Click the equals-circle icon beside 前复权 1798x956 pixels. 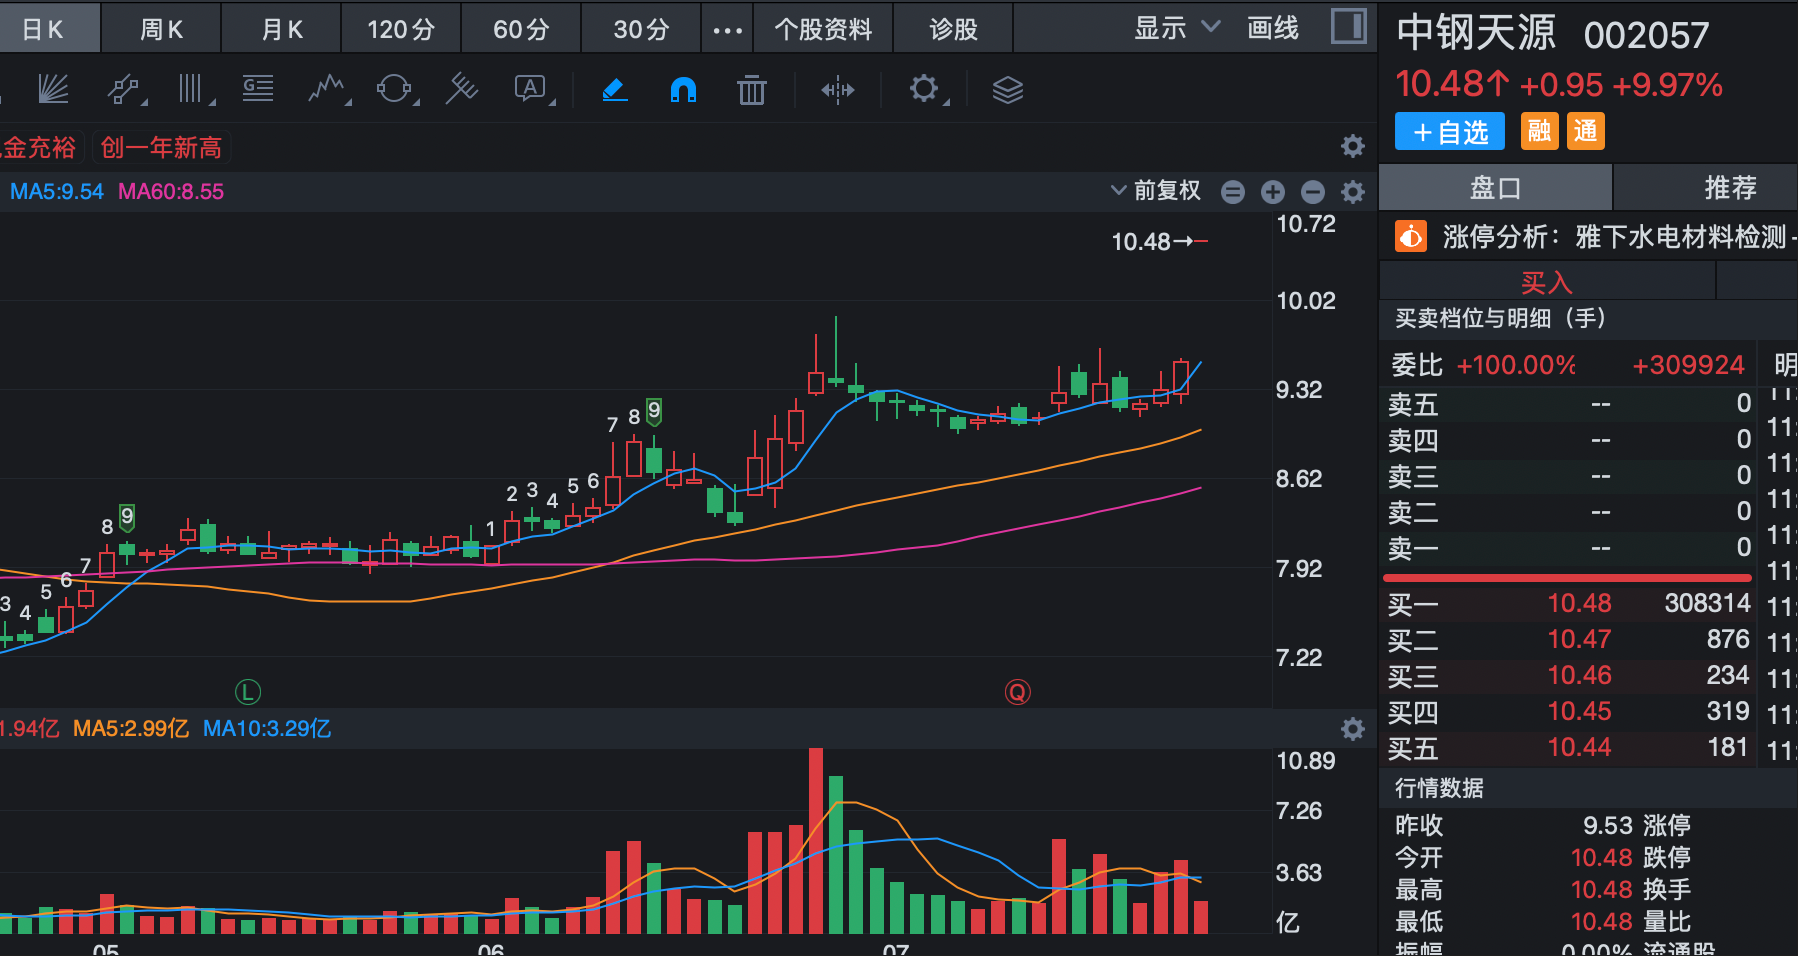[1233, 192]
